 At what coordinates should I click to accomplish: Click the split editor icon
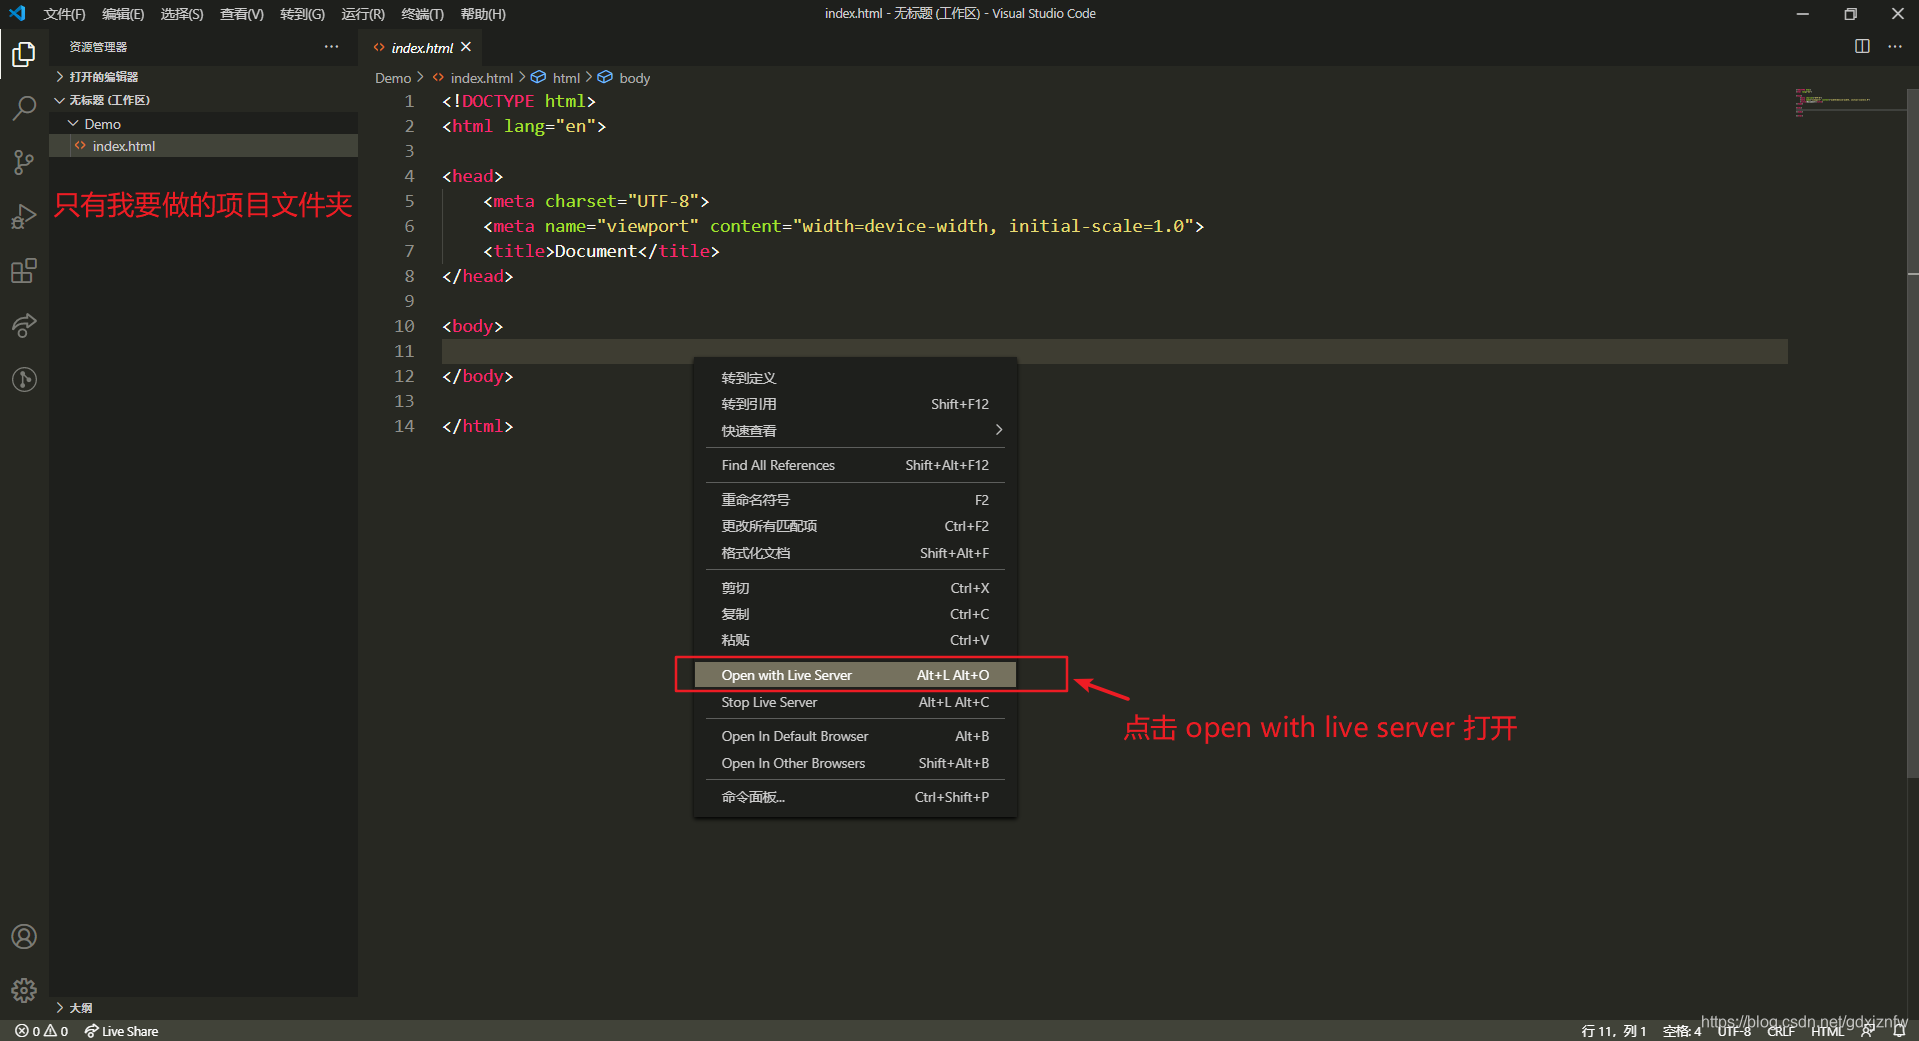coord(1862,46)
